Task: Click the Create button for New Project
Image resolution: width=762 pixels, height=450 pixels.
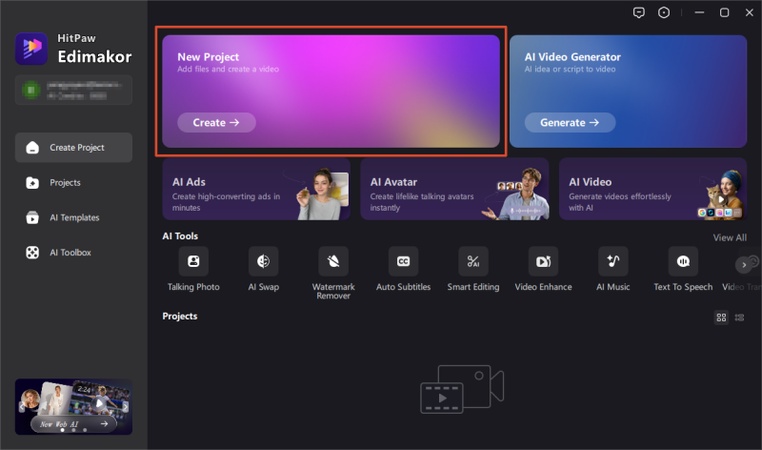Action: click(x=216, y=122)
